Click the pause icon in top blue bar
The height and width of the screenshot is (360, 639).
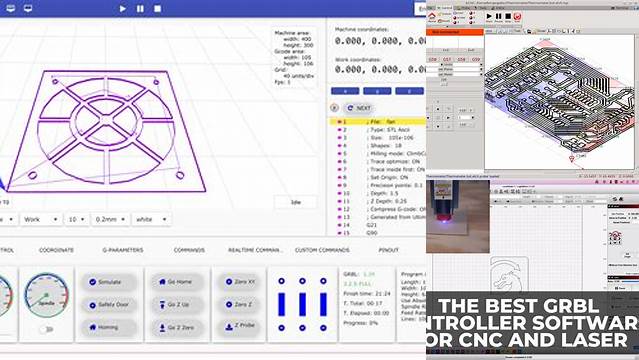[140, 9]
